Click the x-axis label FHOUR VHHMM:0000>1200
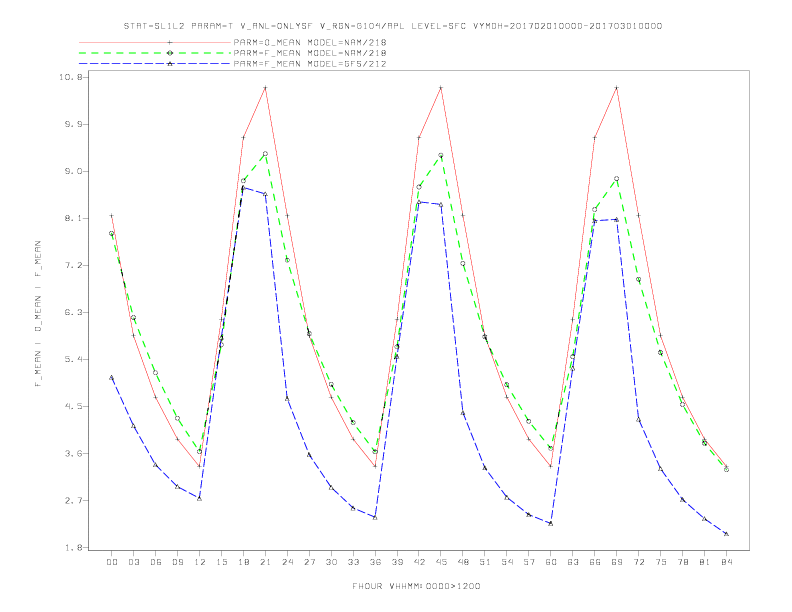Screen dimensions: 792x612 click(x=416, y=586)
